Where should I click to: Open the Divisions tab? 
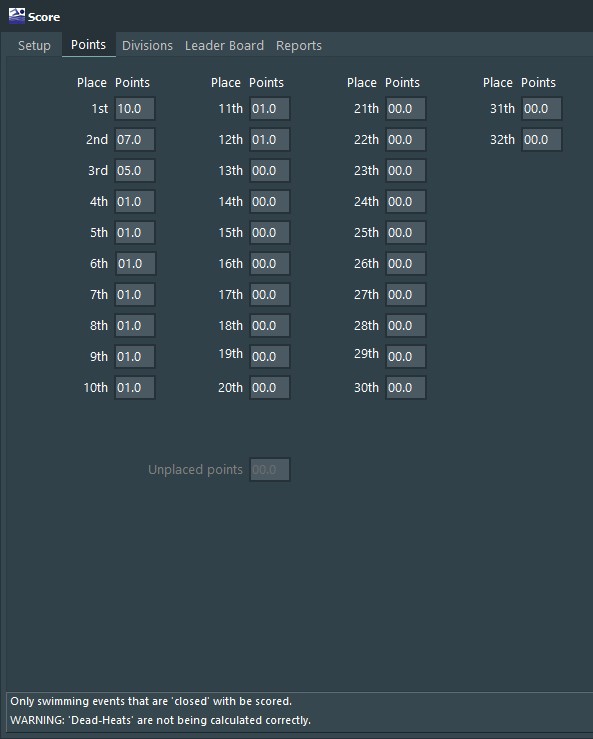coord(147,46)
